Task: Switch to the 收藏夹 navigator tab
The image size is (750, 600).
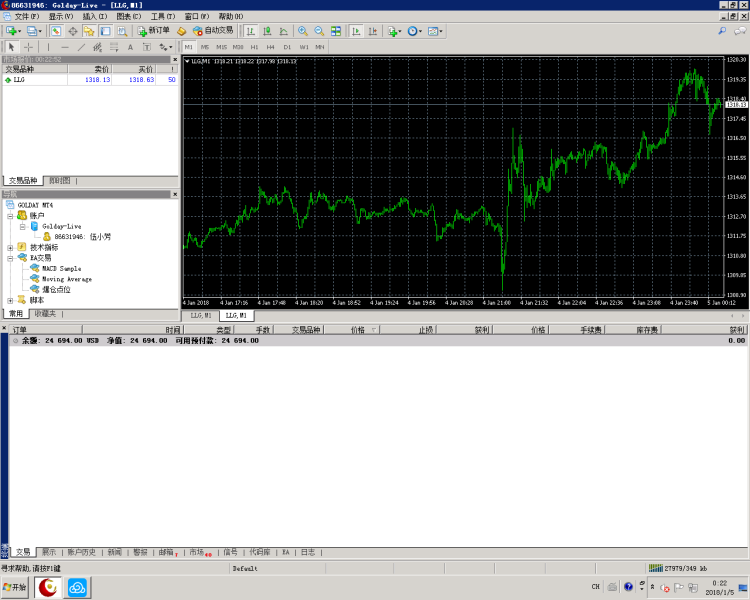Action: [45, 313]
